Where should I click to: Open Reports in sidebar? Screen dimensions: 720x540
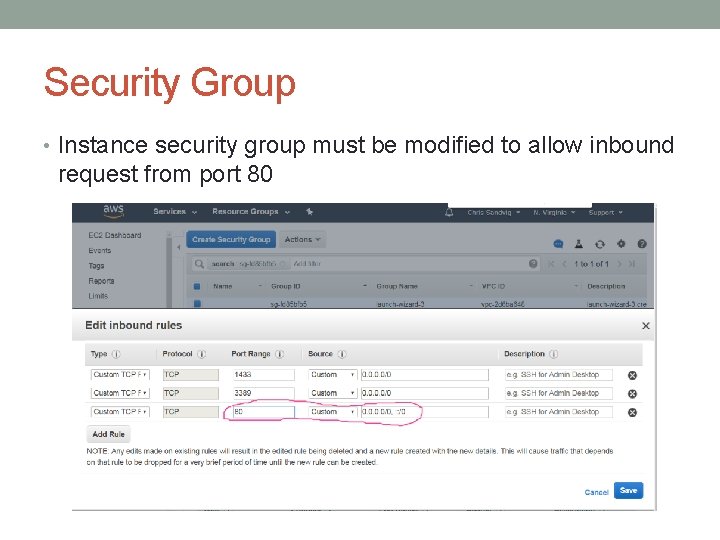[101, 281]
